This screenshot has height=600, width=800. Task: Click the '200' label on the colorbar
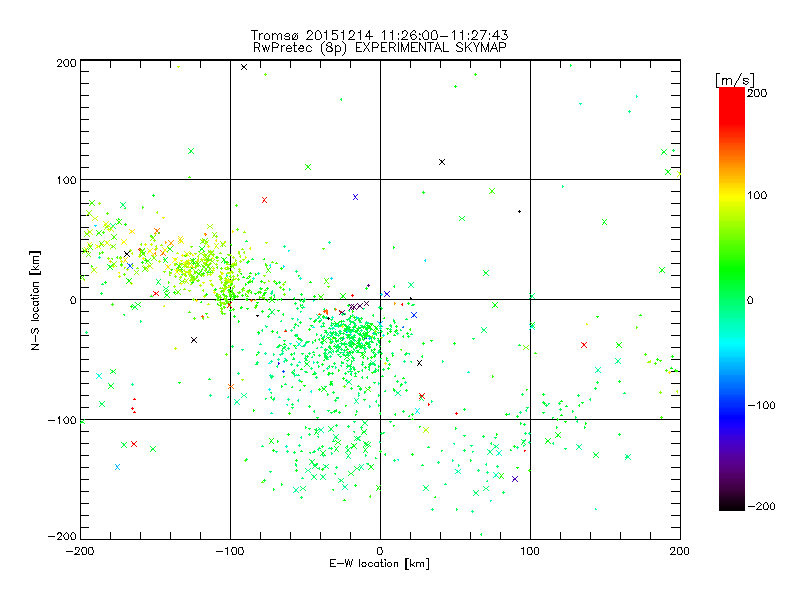point(757,93)
